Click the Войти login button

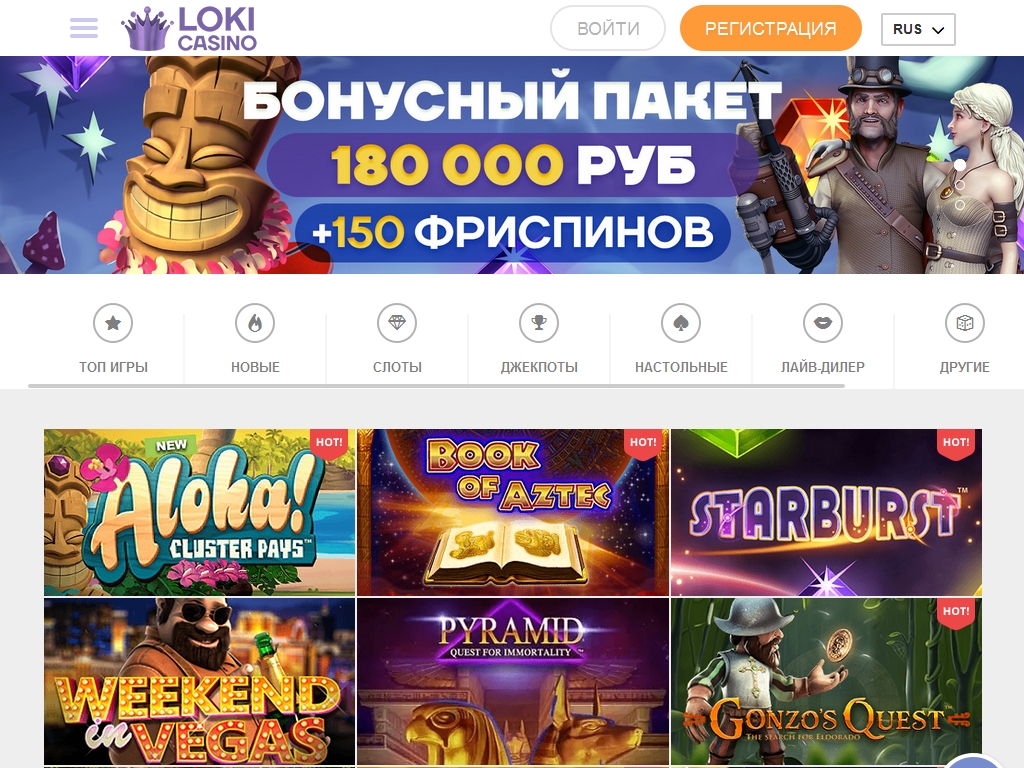(x=608, y=28)
